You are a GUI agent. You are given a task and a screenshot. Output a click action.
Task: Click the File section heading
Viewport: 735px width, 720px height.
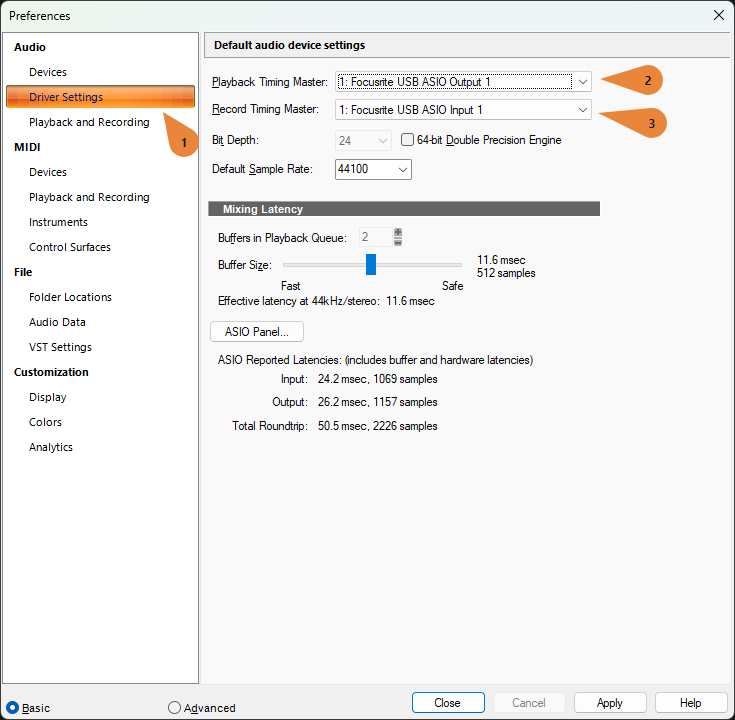pyautogui.click(x=23, y=272)
